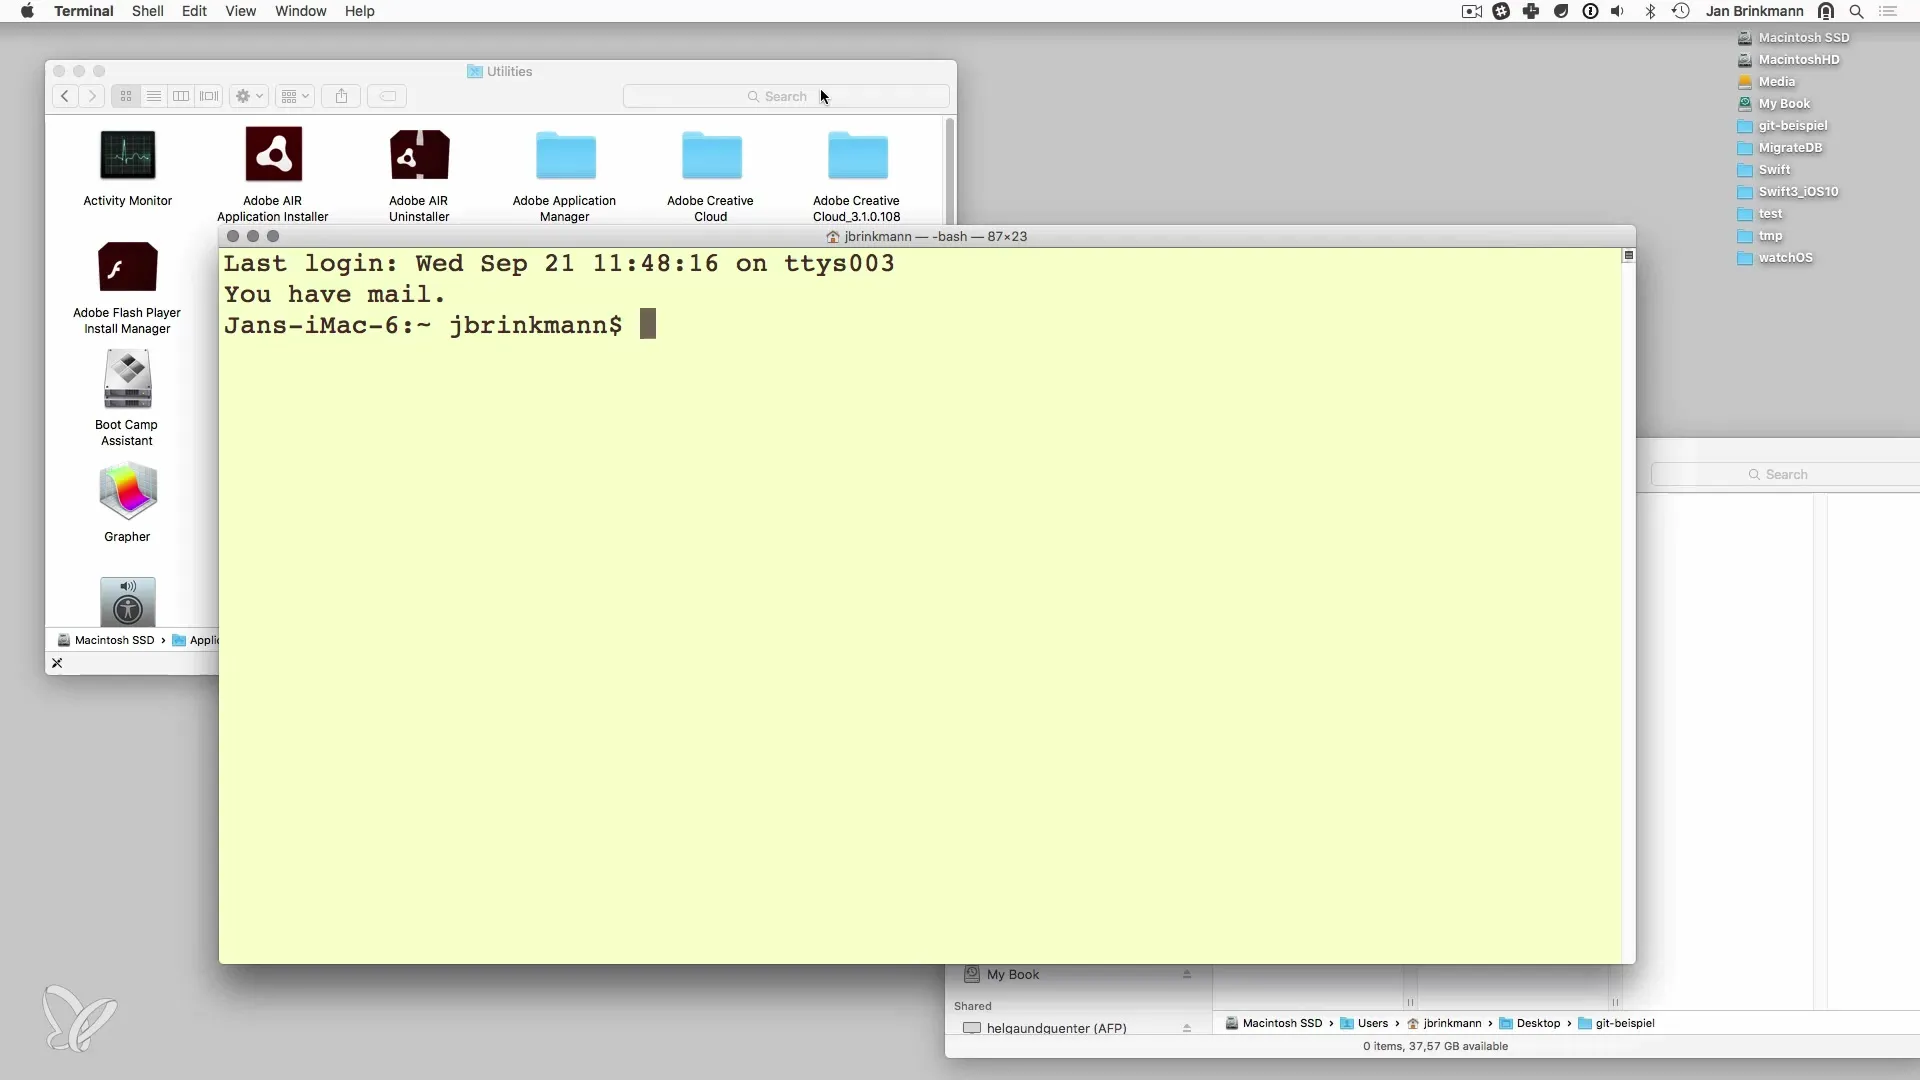
Task: Launch Boot Camp Assistant icon
Action: 127,379
